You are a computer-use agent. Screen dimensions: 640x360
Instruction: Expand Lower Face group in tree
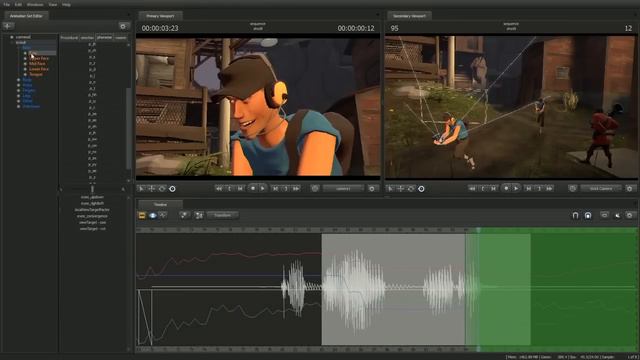point(25,69)
